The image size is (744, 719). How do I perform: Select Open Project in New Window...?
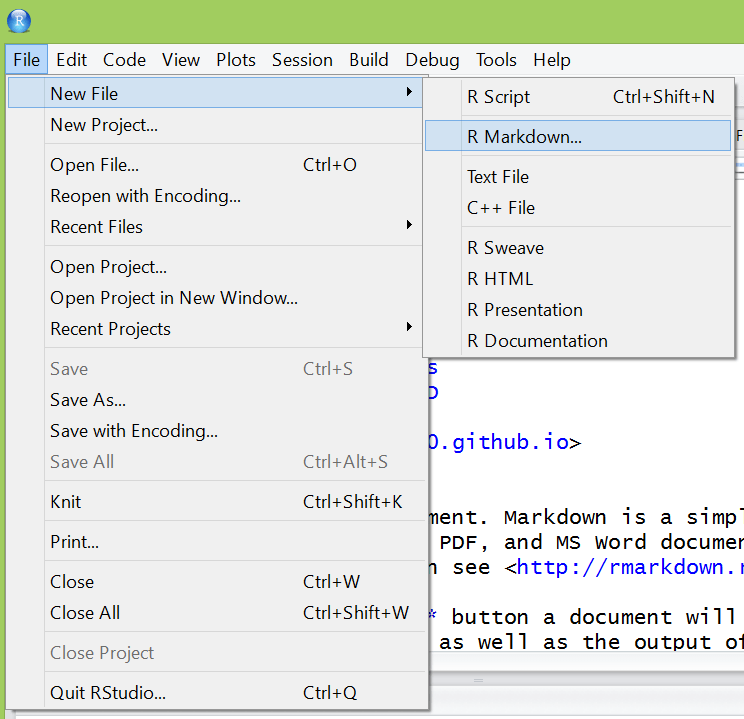pos(215,298)
